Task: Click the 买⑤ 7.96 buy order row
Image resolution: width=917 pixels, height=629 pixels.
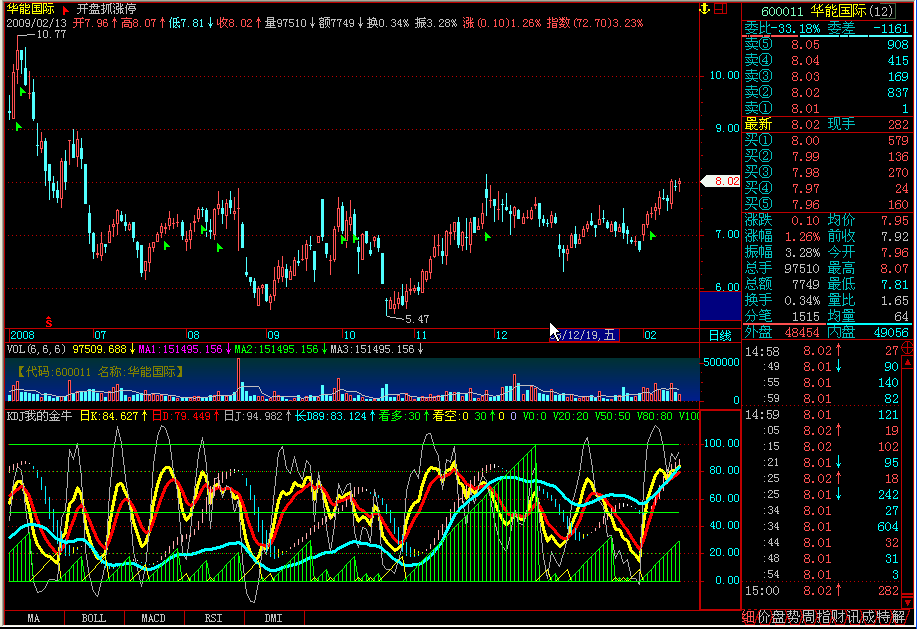Action: (826, 205)
